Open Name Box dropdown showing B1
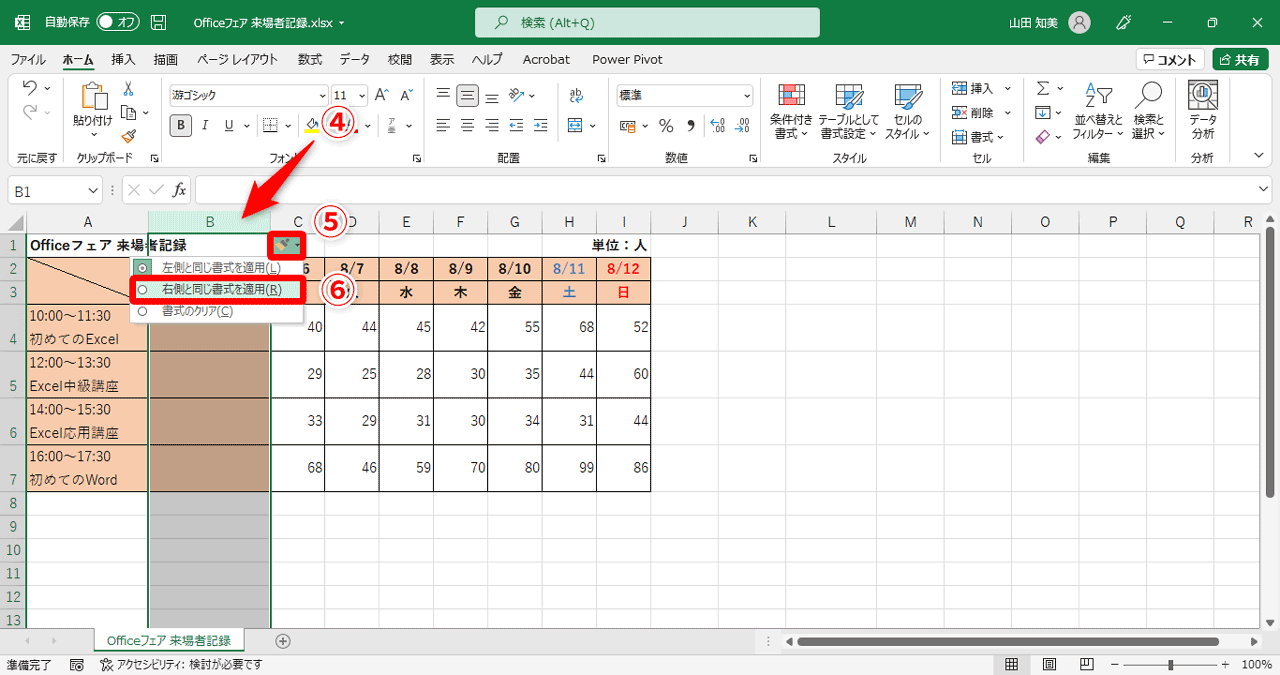This screenshot has height=675, width=1280. point(93,189)
